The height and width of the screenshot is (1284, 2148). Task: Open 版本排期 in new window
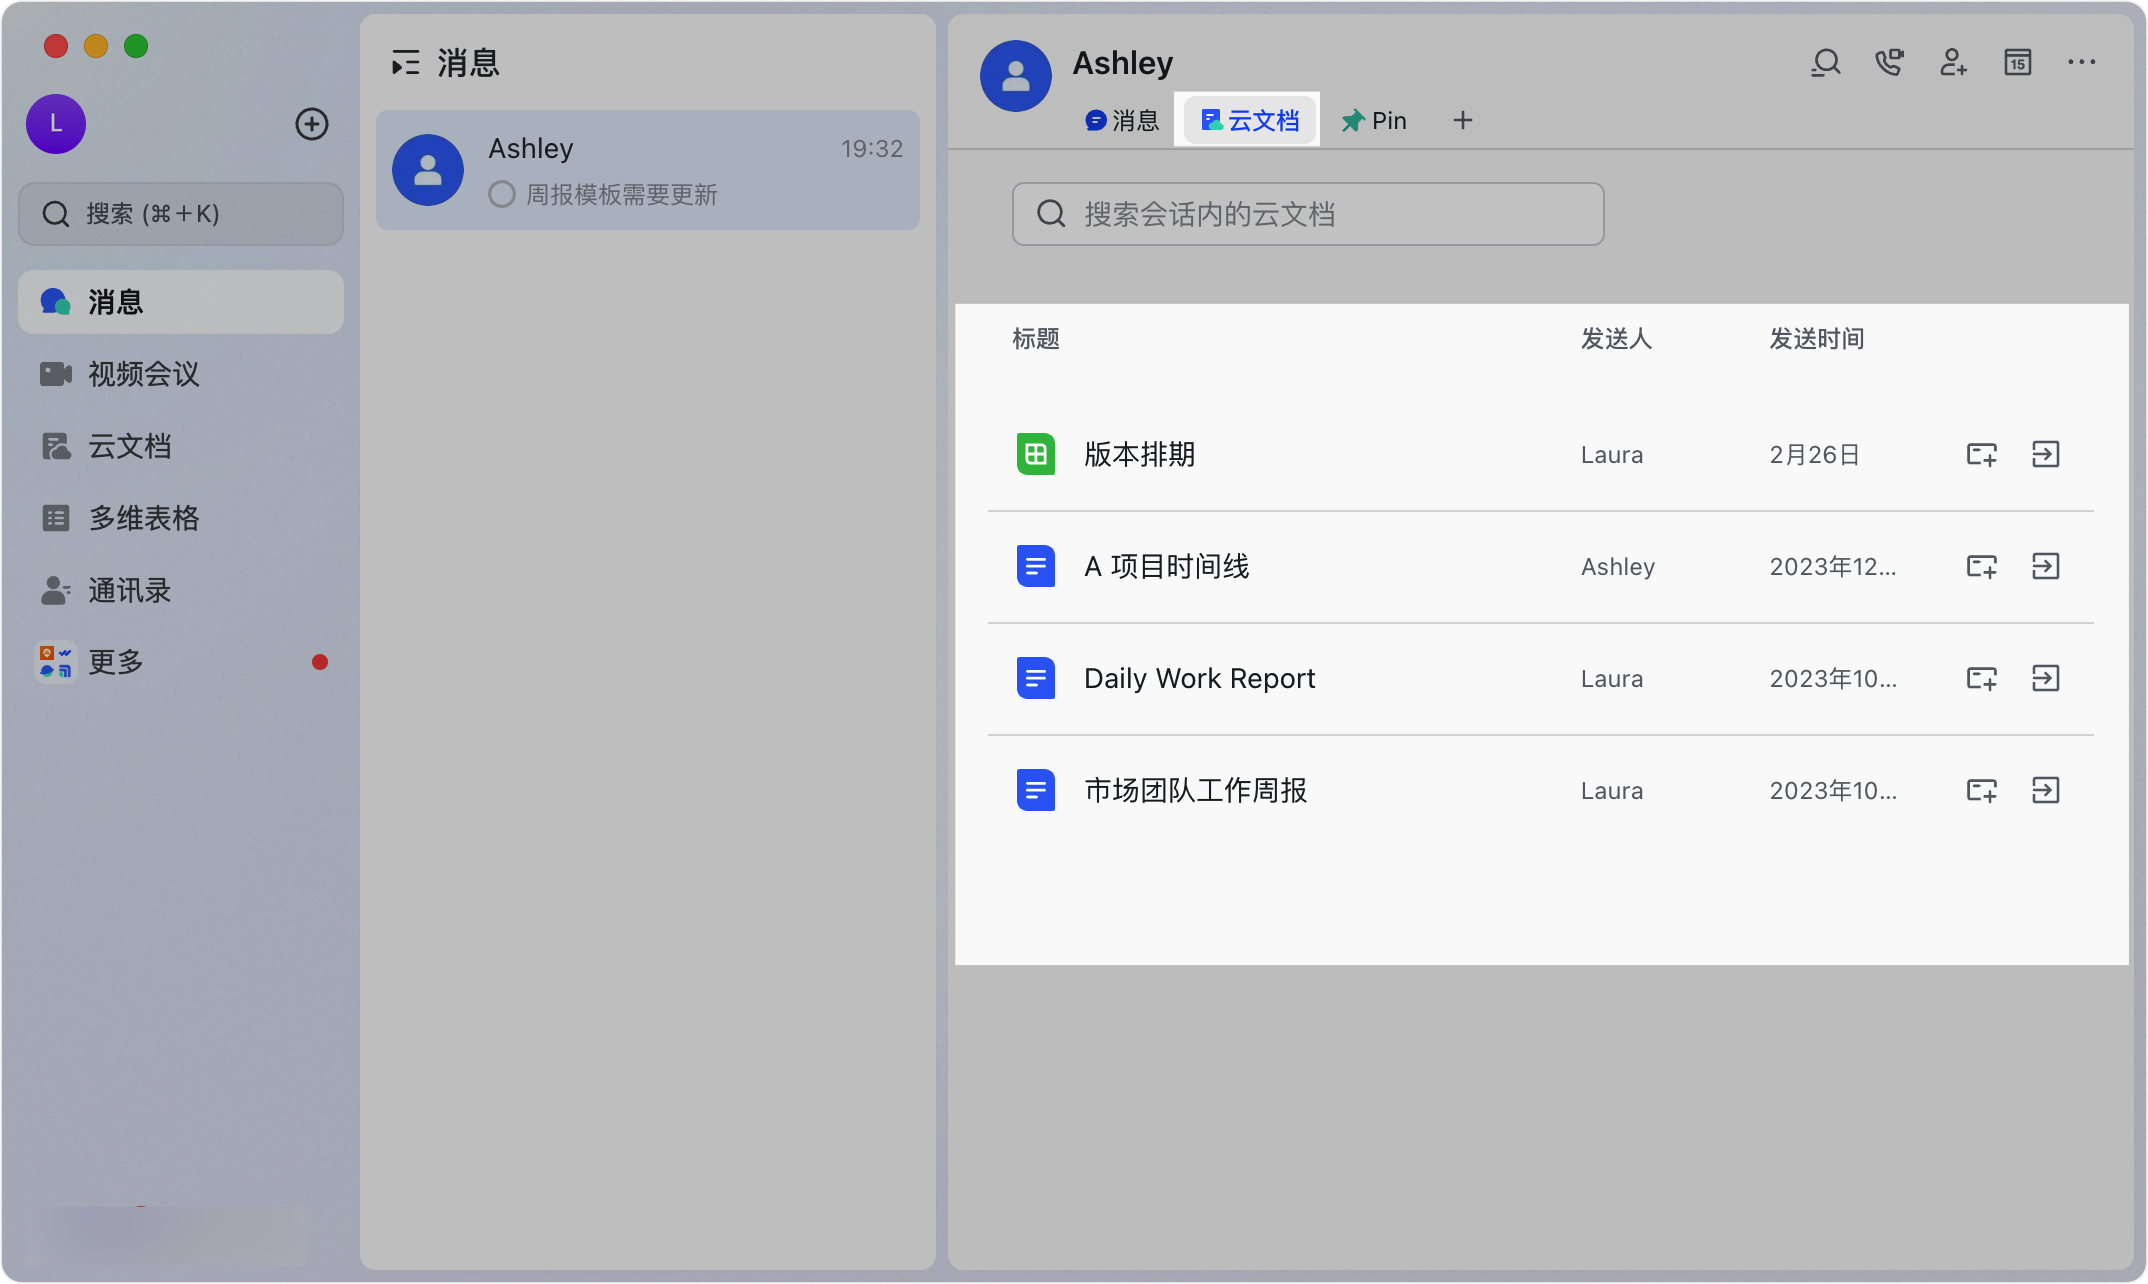[x=1981, y=455]
